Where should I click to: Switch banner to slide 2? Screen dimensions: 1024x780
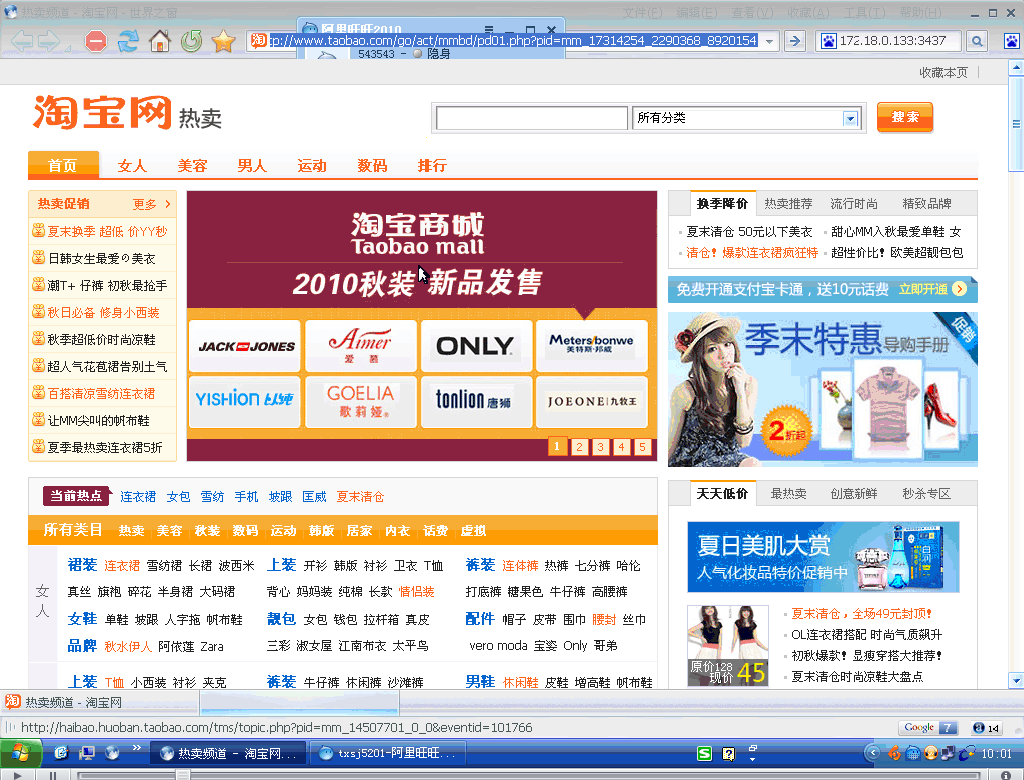(579, 447)
